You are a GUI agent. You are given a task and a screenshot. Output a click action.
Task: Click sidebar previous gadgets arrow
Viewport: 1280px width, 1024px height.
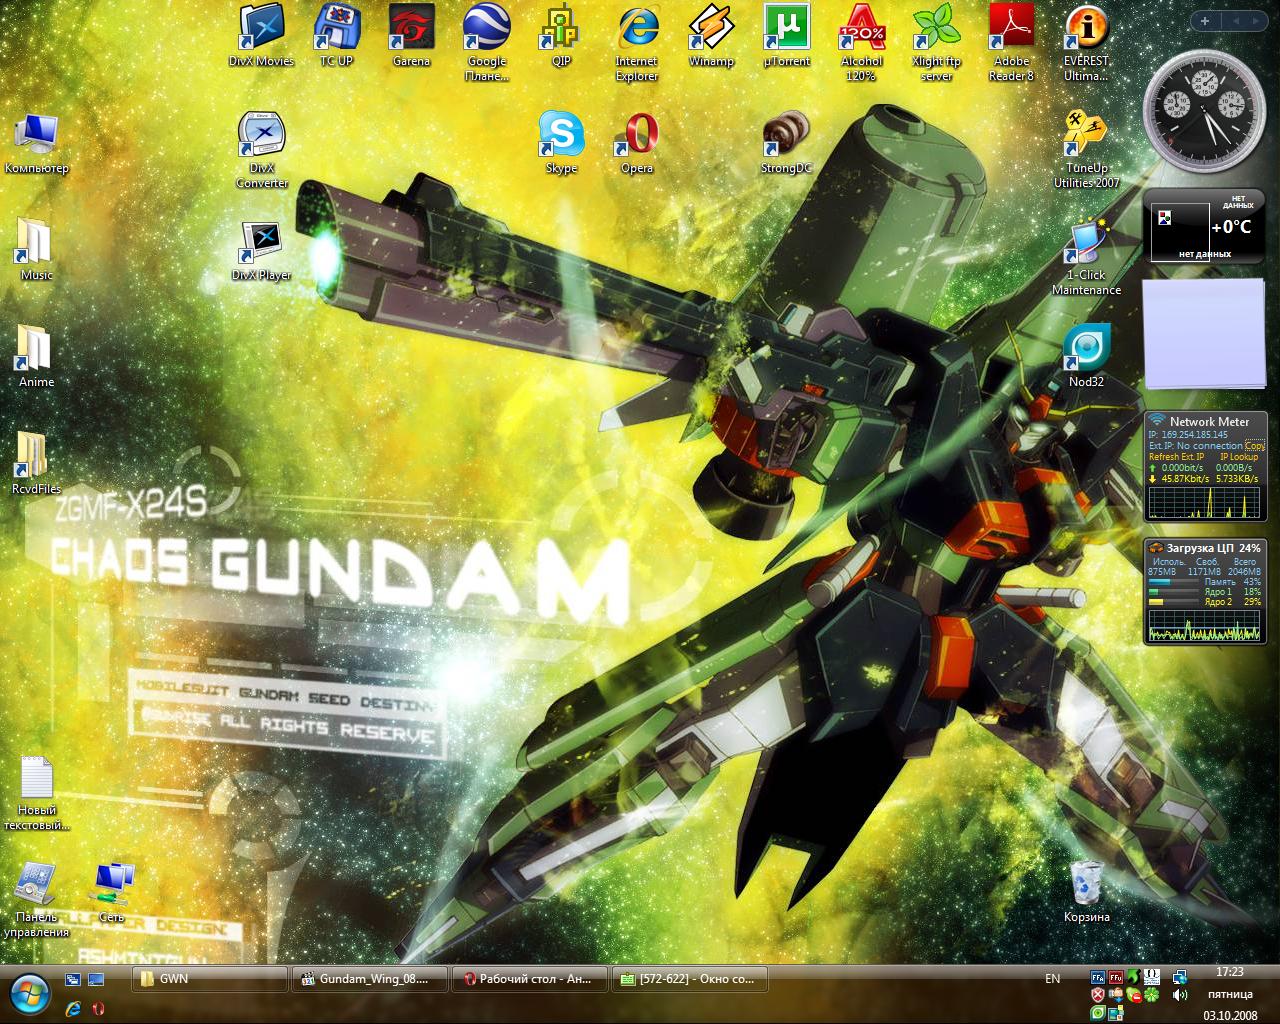tap(1235, 20)
